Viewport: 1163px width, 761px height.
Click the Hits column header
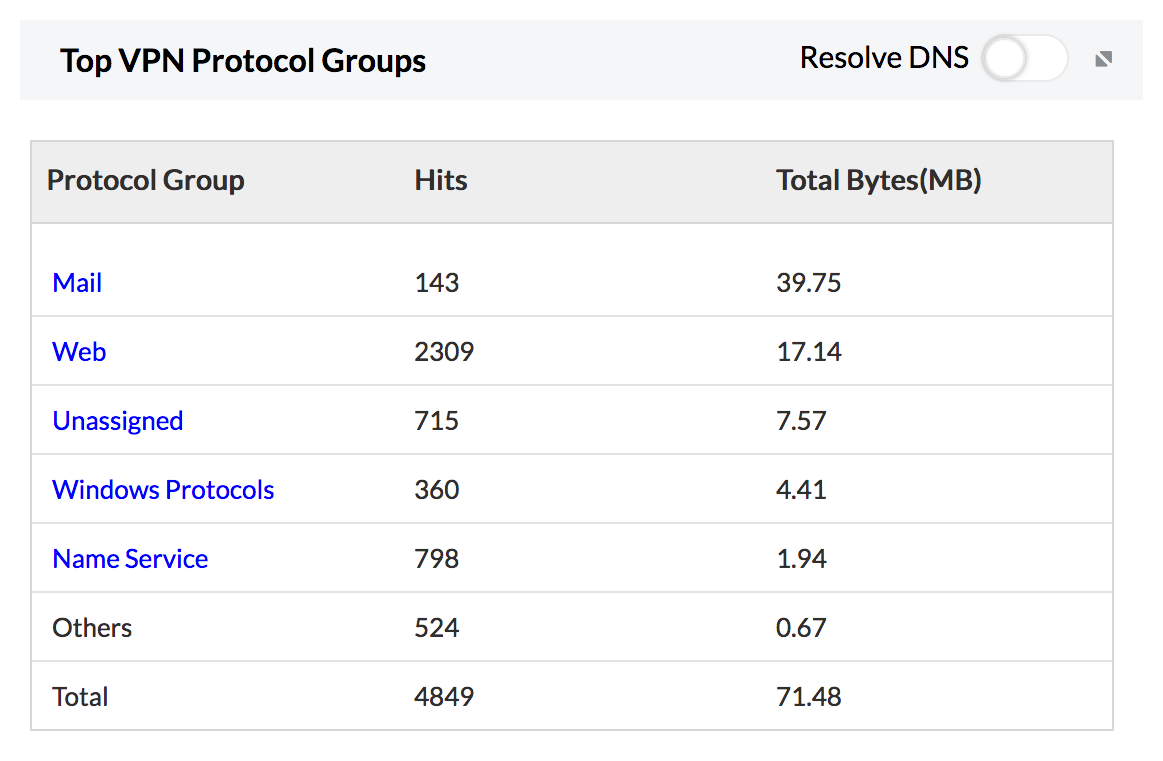(441, 181)
